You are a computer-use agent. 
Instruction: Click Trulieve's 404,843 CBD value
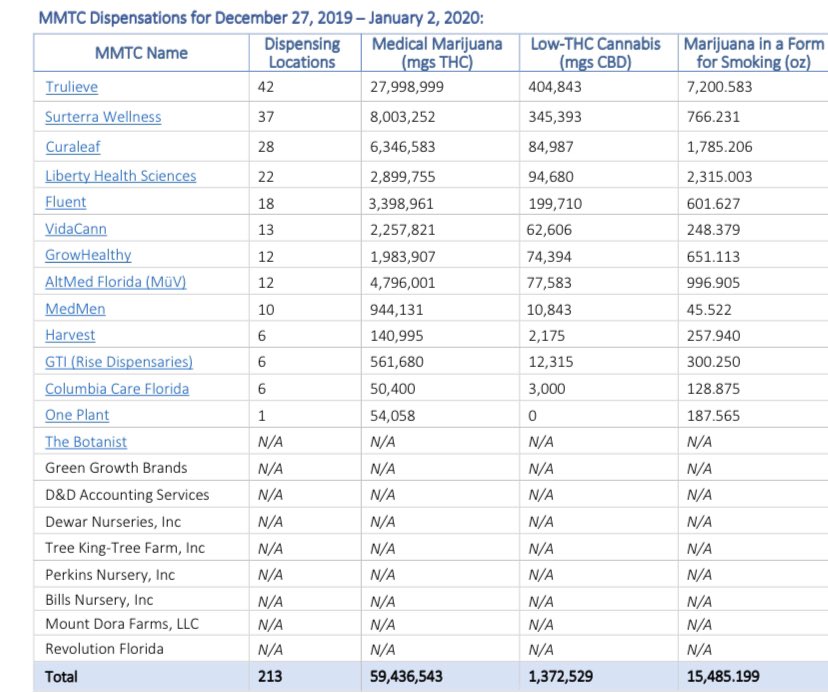[x=554, y=87]
